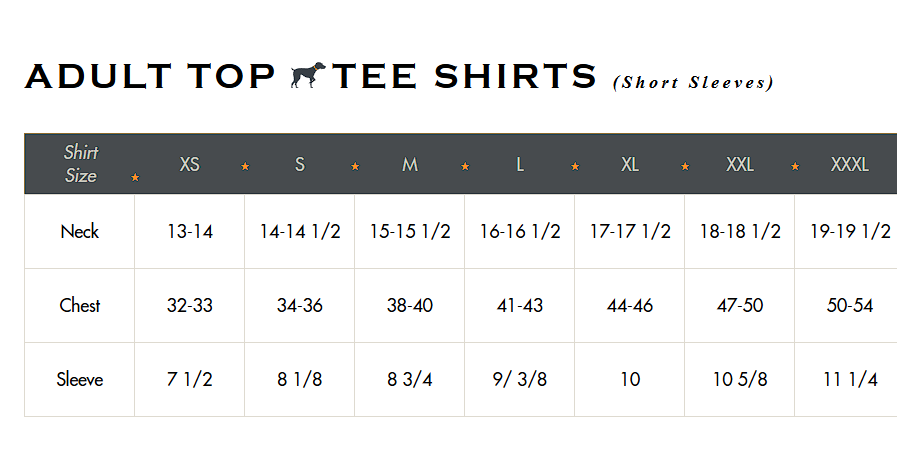This screenshot has height=458, width=897.
Task: Click the orange star after Shirt Size
Action: coord(135,178)
